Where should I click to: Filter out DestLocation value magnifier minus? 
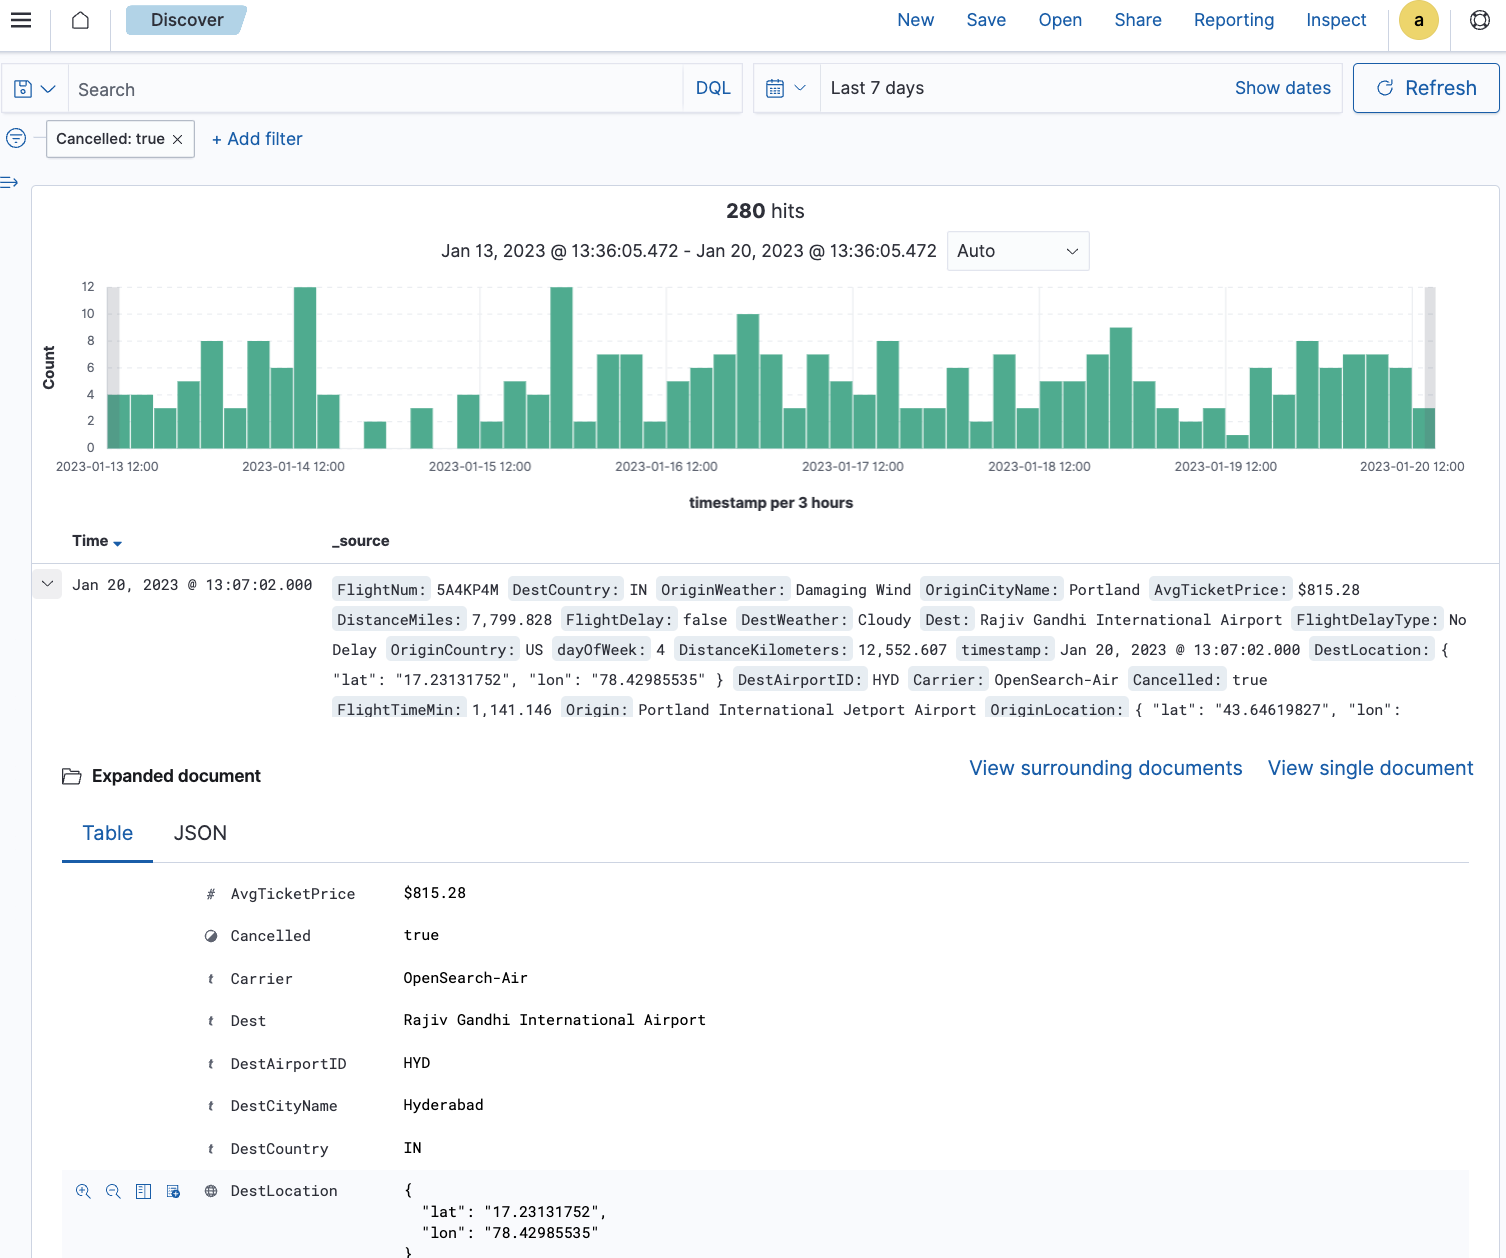[x=113, y=1191]
